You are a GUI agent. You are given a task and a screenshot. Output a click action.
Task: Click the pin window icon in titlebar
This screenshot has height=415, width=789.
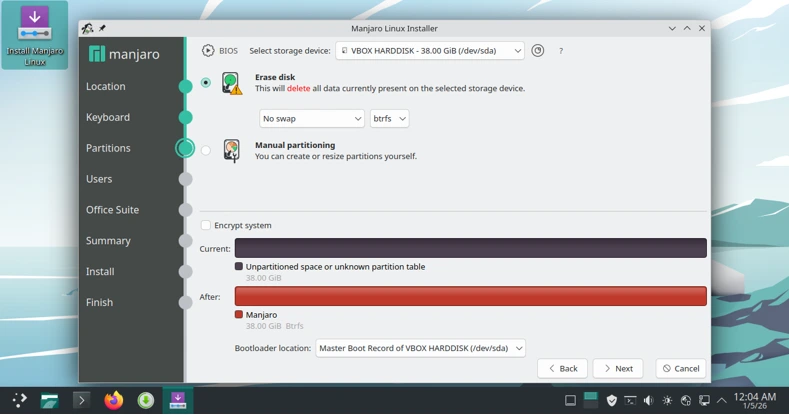click(x=102, y=29)
